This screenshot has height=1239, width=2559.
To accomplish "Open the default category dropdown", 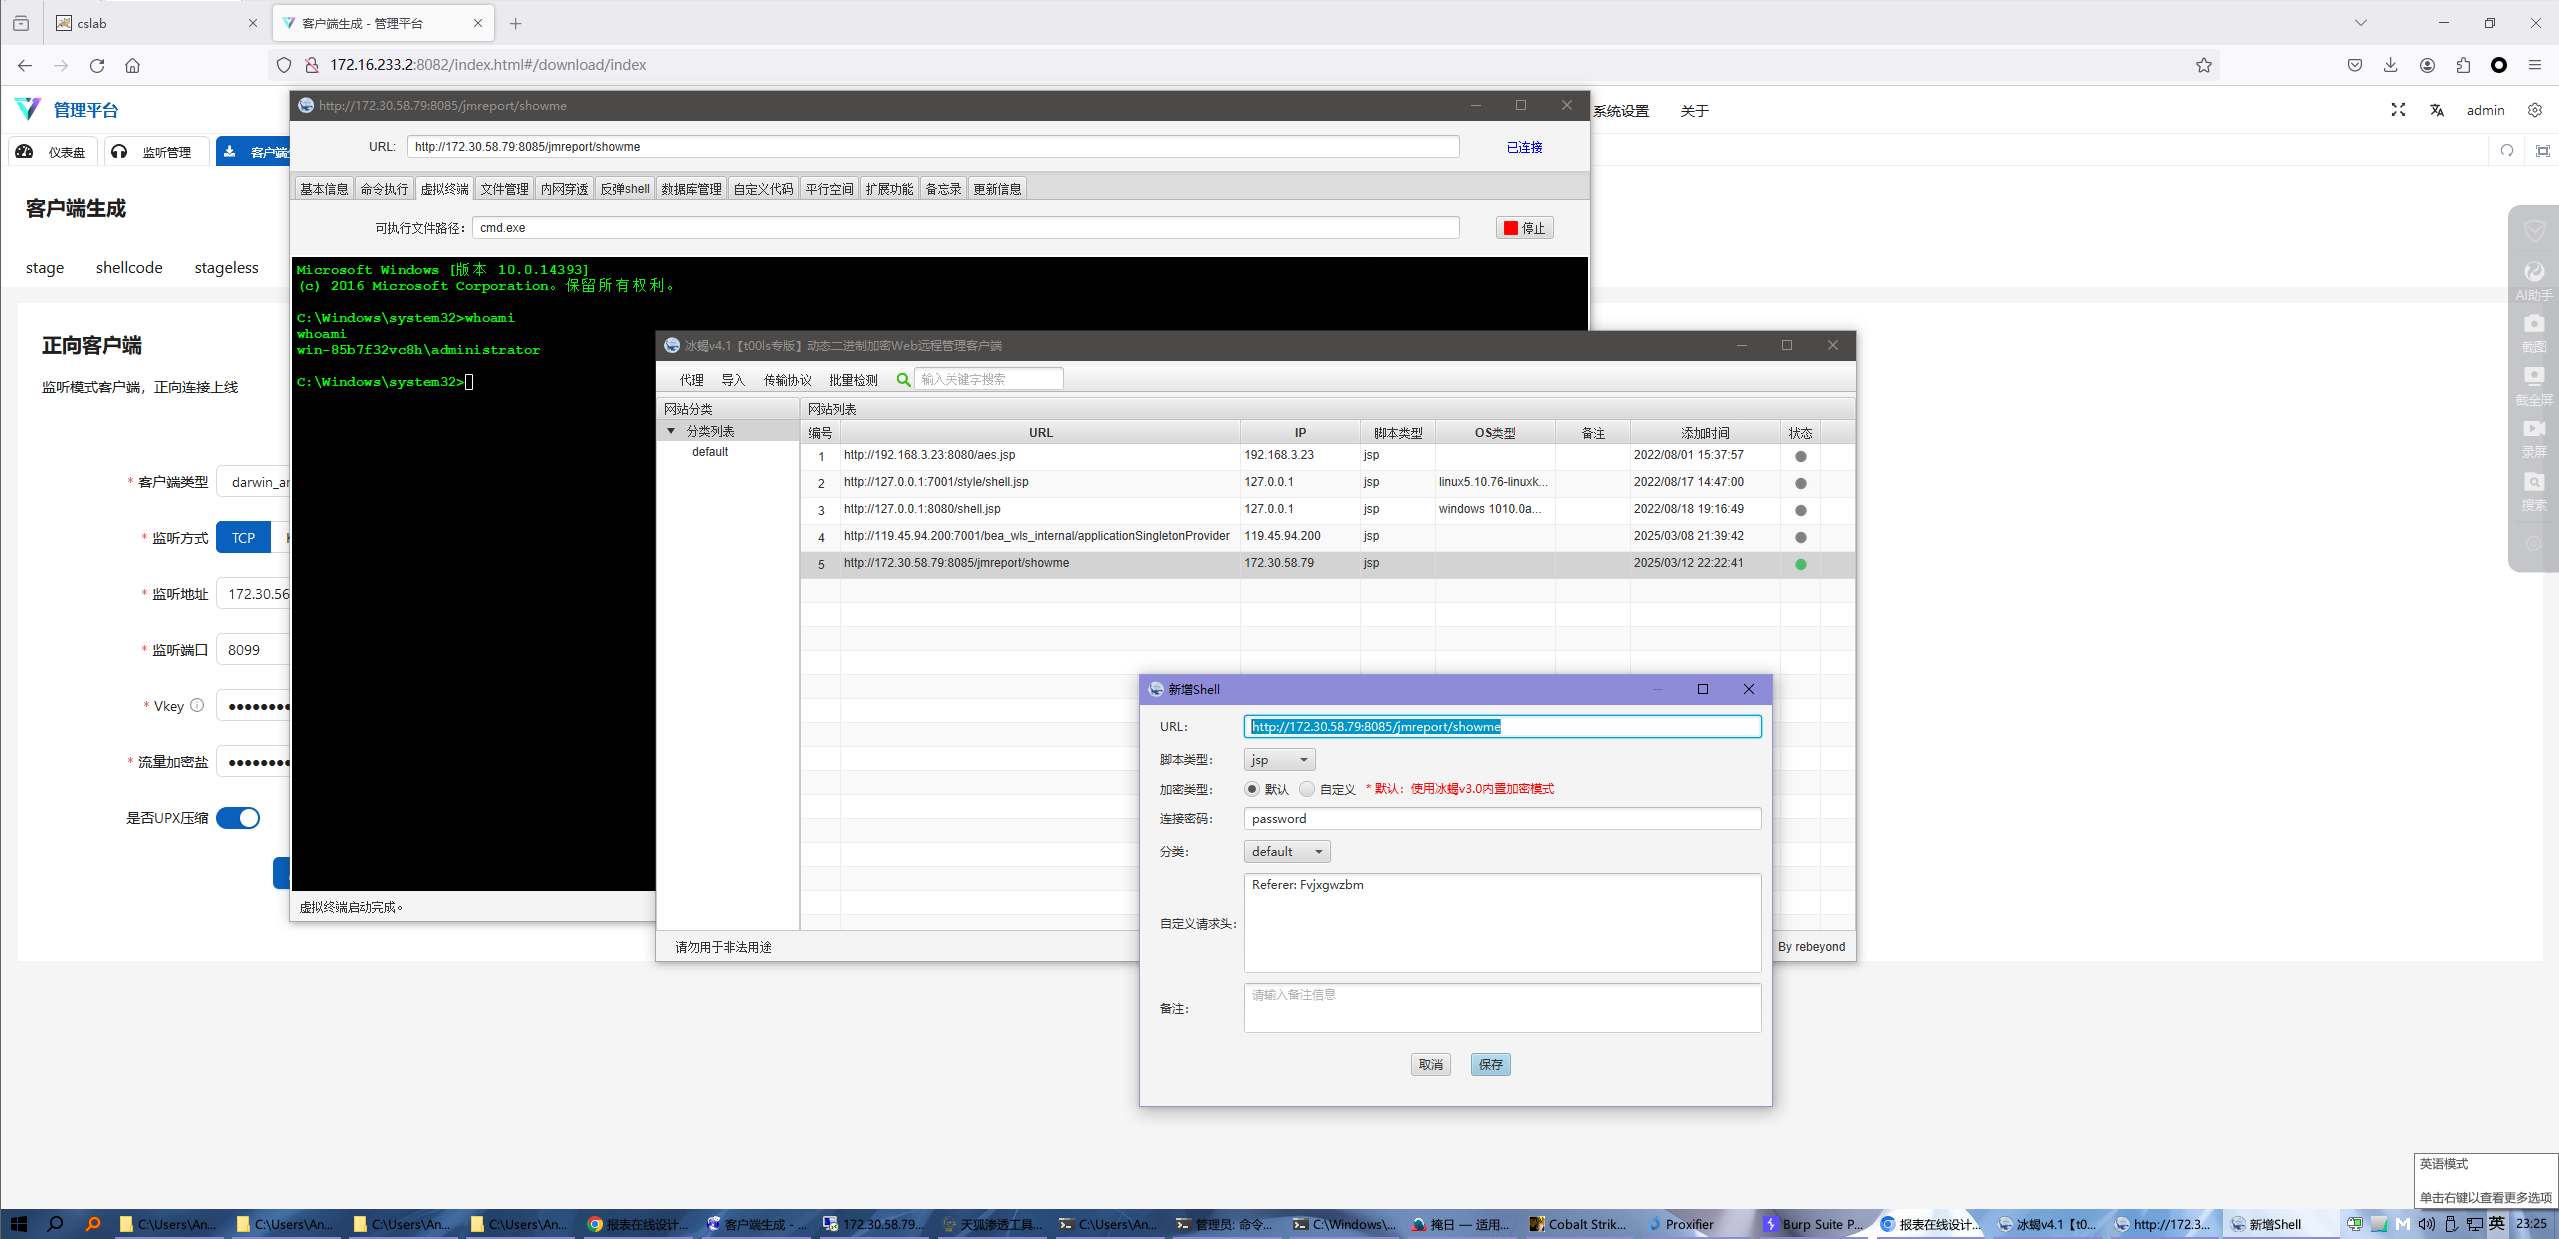I will 1286,851.
